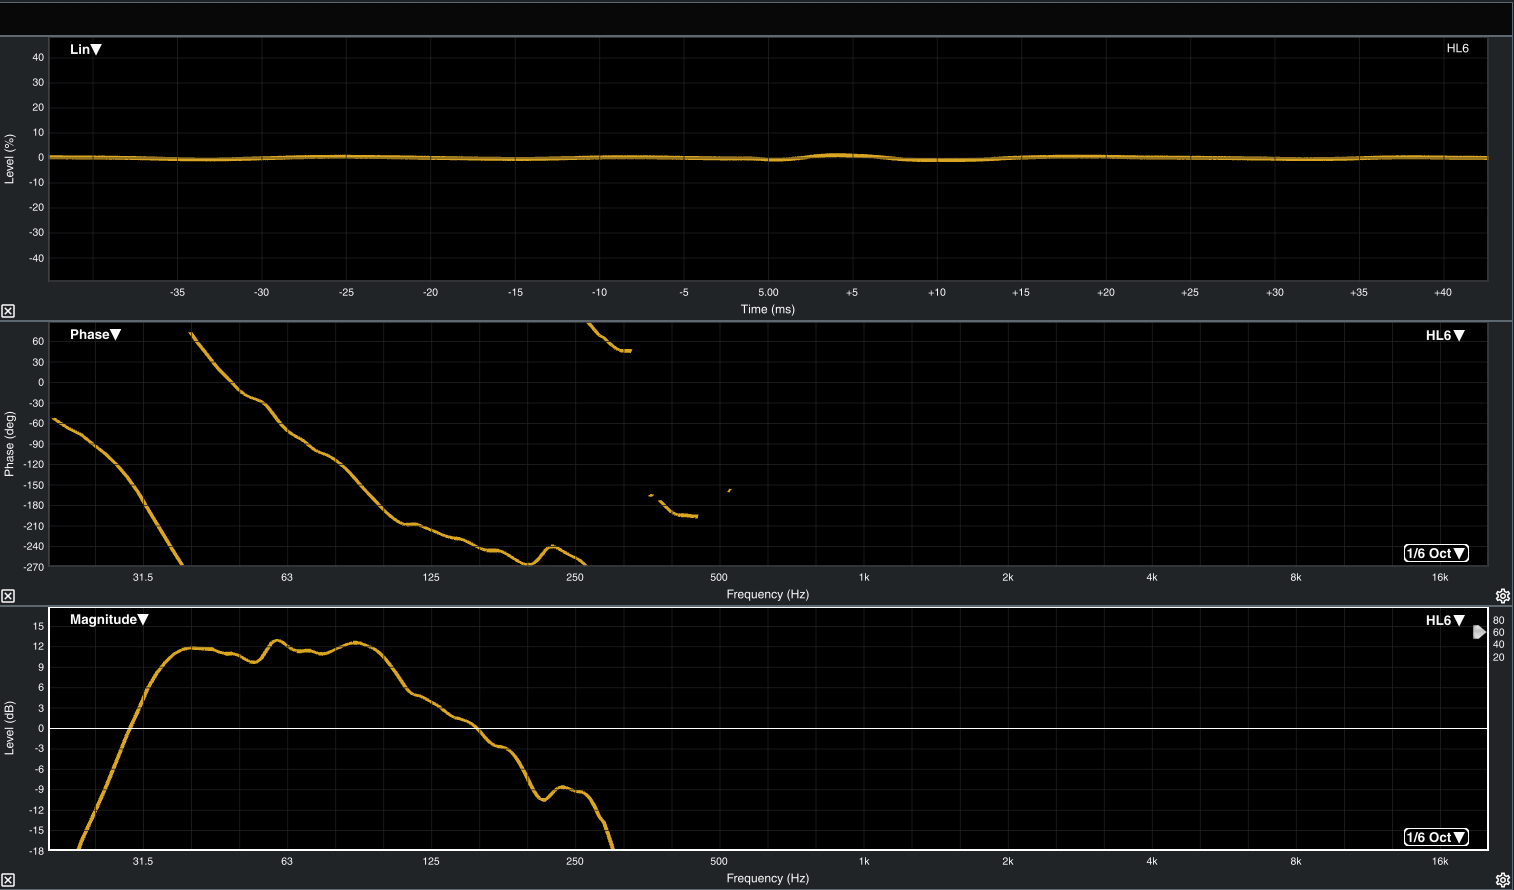Open Magnitude plot settings gear
The image size is (1514, 890).
[x=1502, y=880]
